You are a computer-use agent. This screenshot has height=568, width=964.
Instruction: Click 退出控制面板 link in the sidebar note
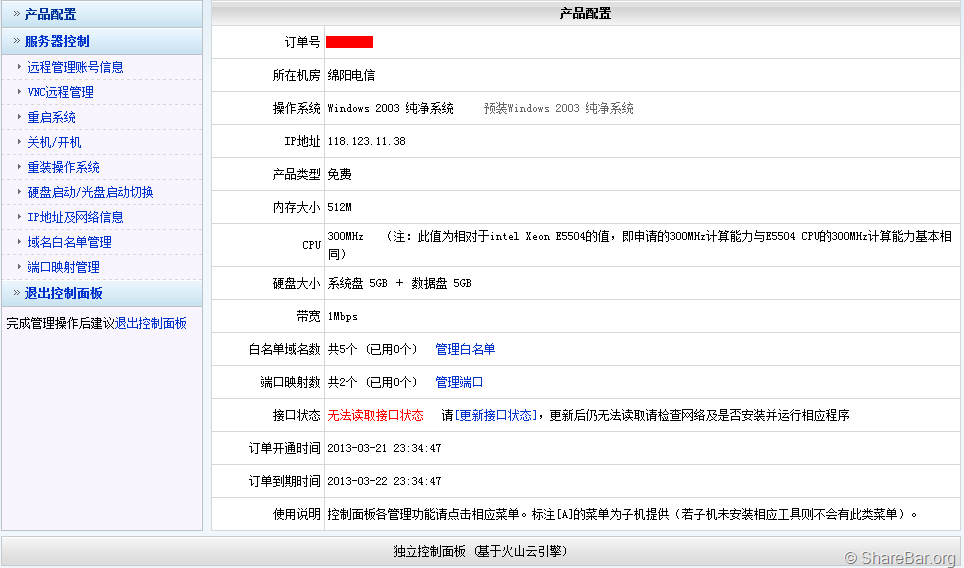point(151,323)
